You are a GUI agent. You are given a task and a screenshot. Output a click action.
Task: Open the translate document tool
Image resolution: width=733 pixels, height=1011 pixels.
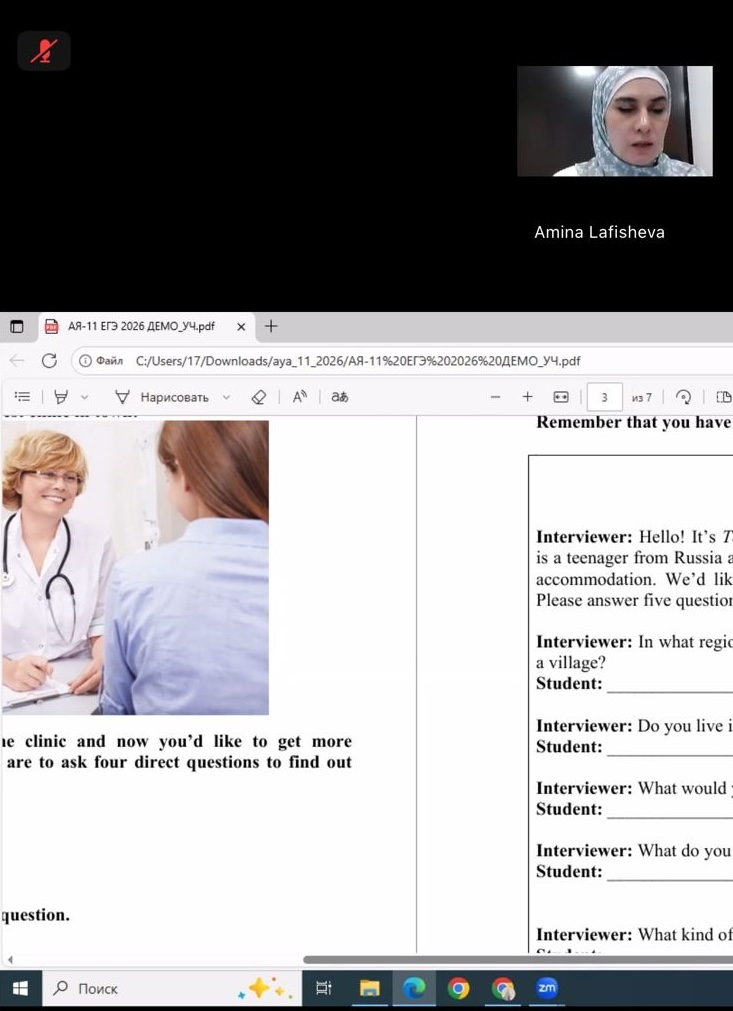(x=340, y=397)
